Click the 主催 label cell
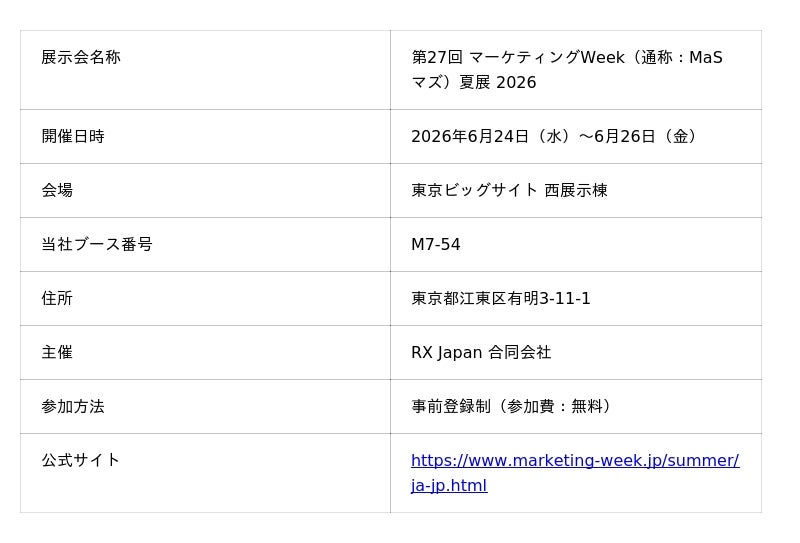 point(205,353)
